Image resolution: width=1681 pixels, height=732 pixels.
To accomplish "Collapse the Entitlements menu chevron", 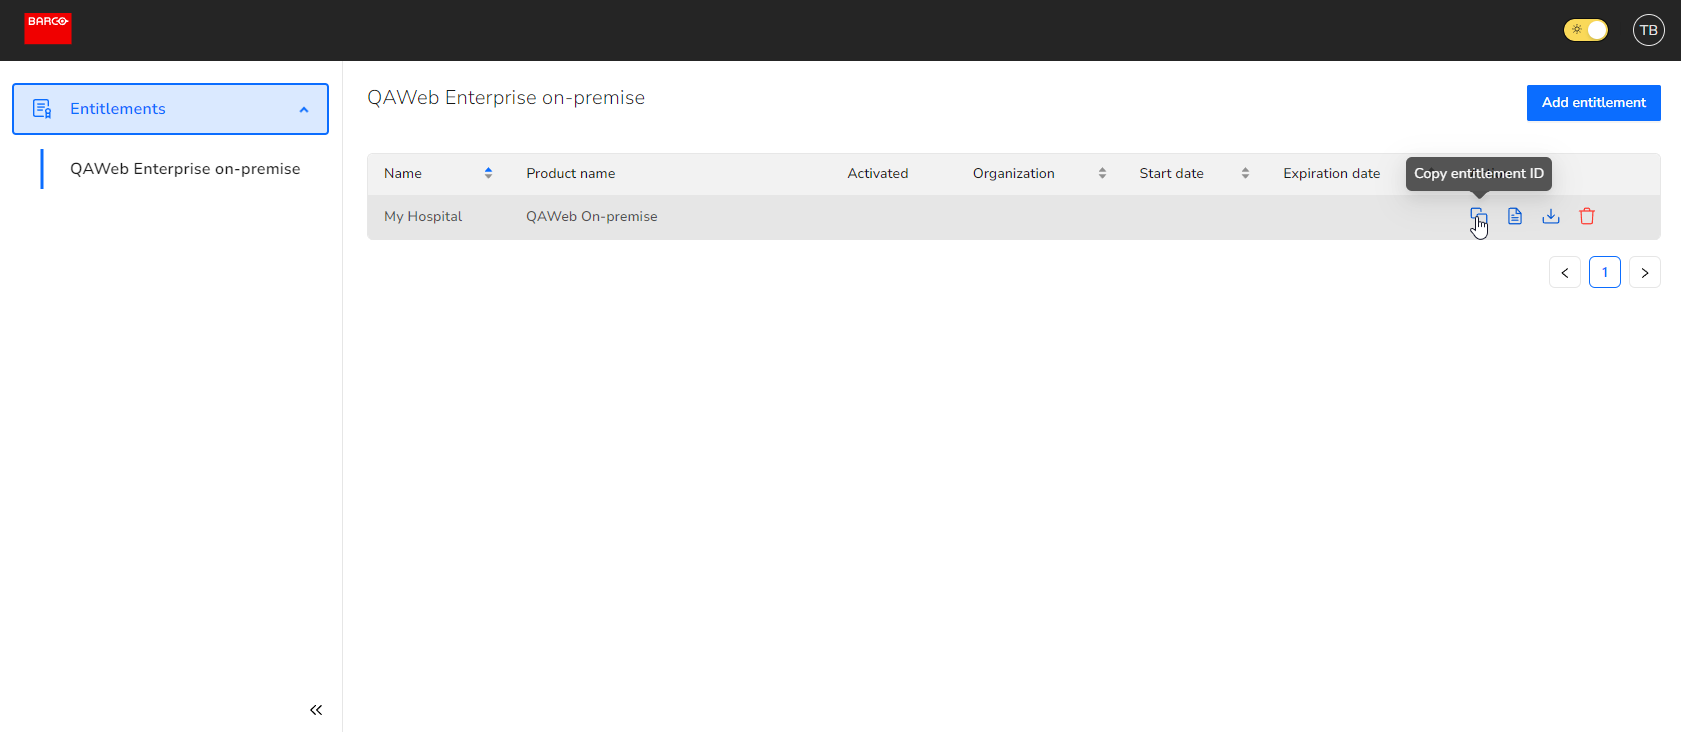I will 304,110.
